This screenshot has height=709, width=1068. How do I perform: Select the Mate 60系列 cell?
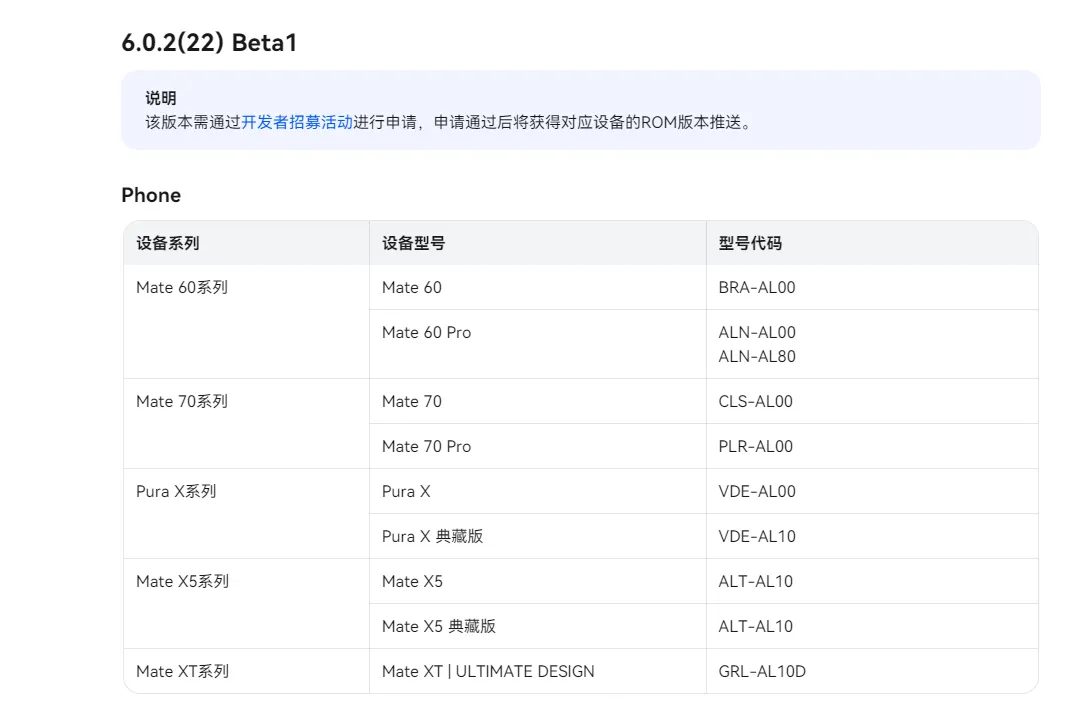tap(247, 321)
